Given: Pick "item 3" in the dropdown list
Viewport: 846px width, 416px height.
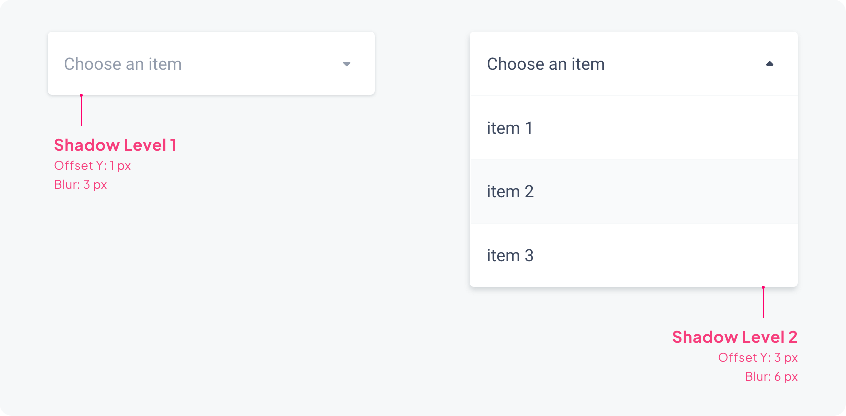Looking at the screenshot, I should pos(510,255).
